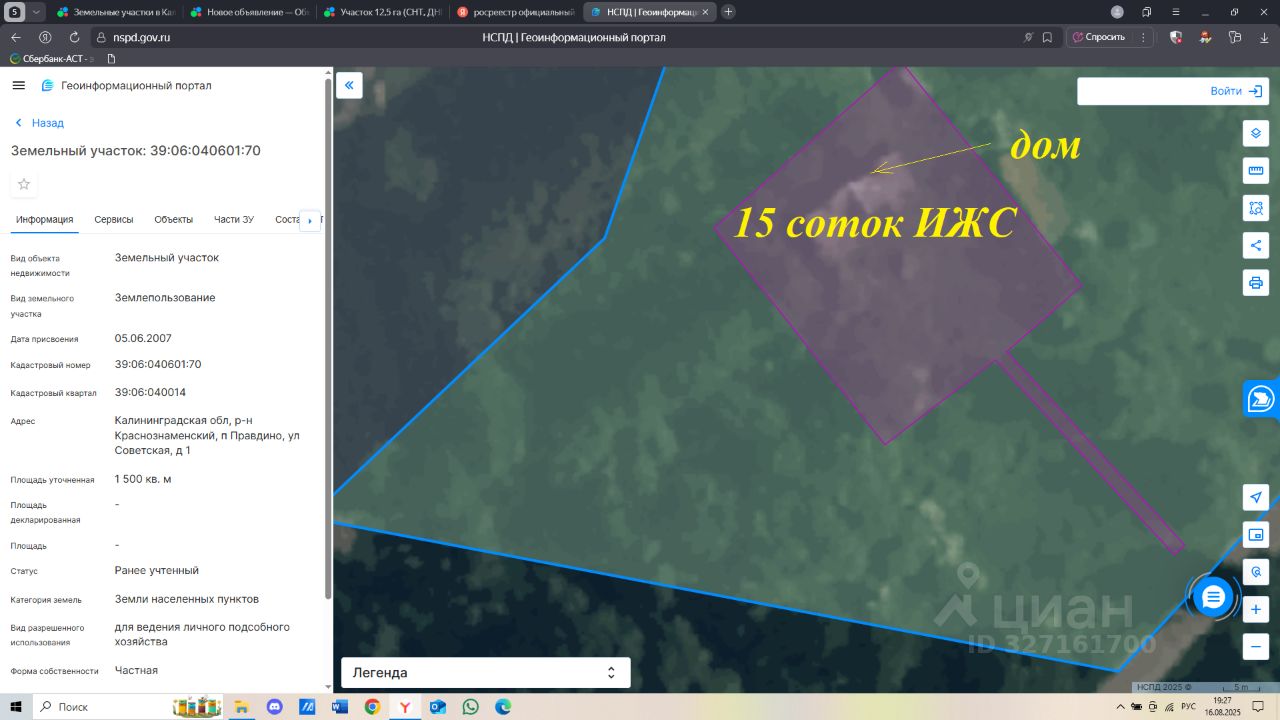Click the Спросить assistant button
The width and height of the screenshot is (1280, 720).
[1098, 37]
